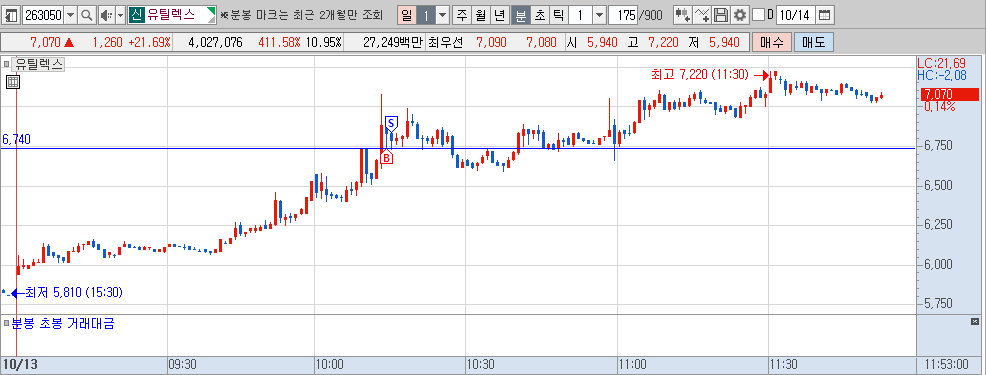Toggle the 분봉 초봉 거래대금 panel marker
Screen dimensions: 986x375
click(6, 323)
